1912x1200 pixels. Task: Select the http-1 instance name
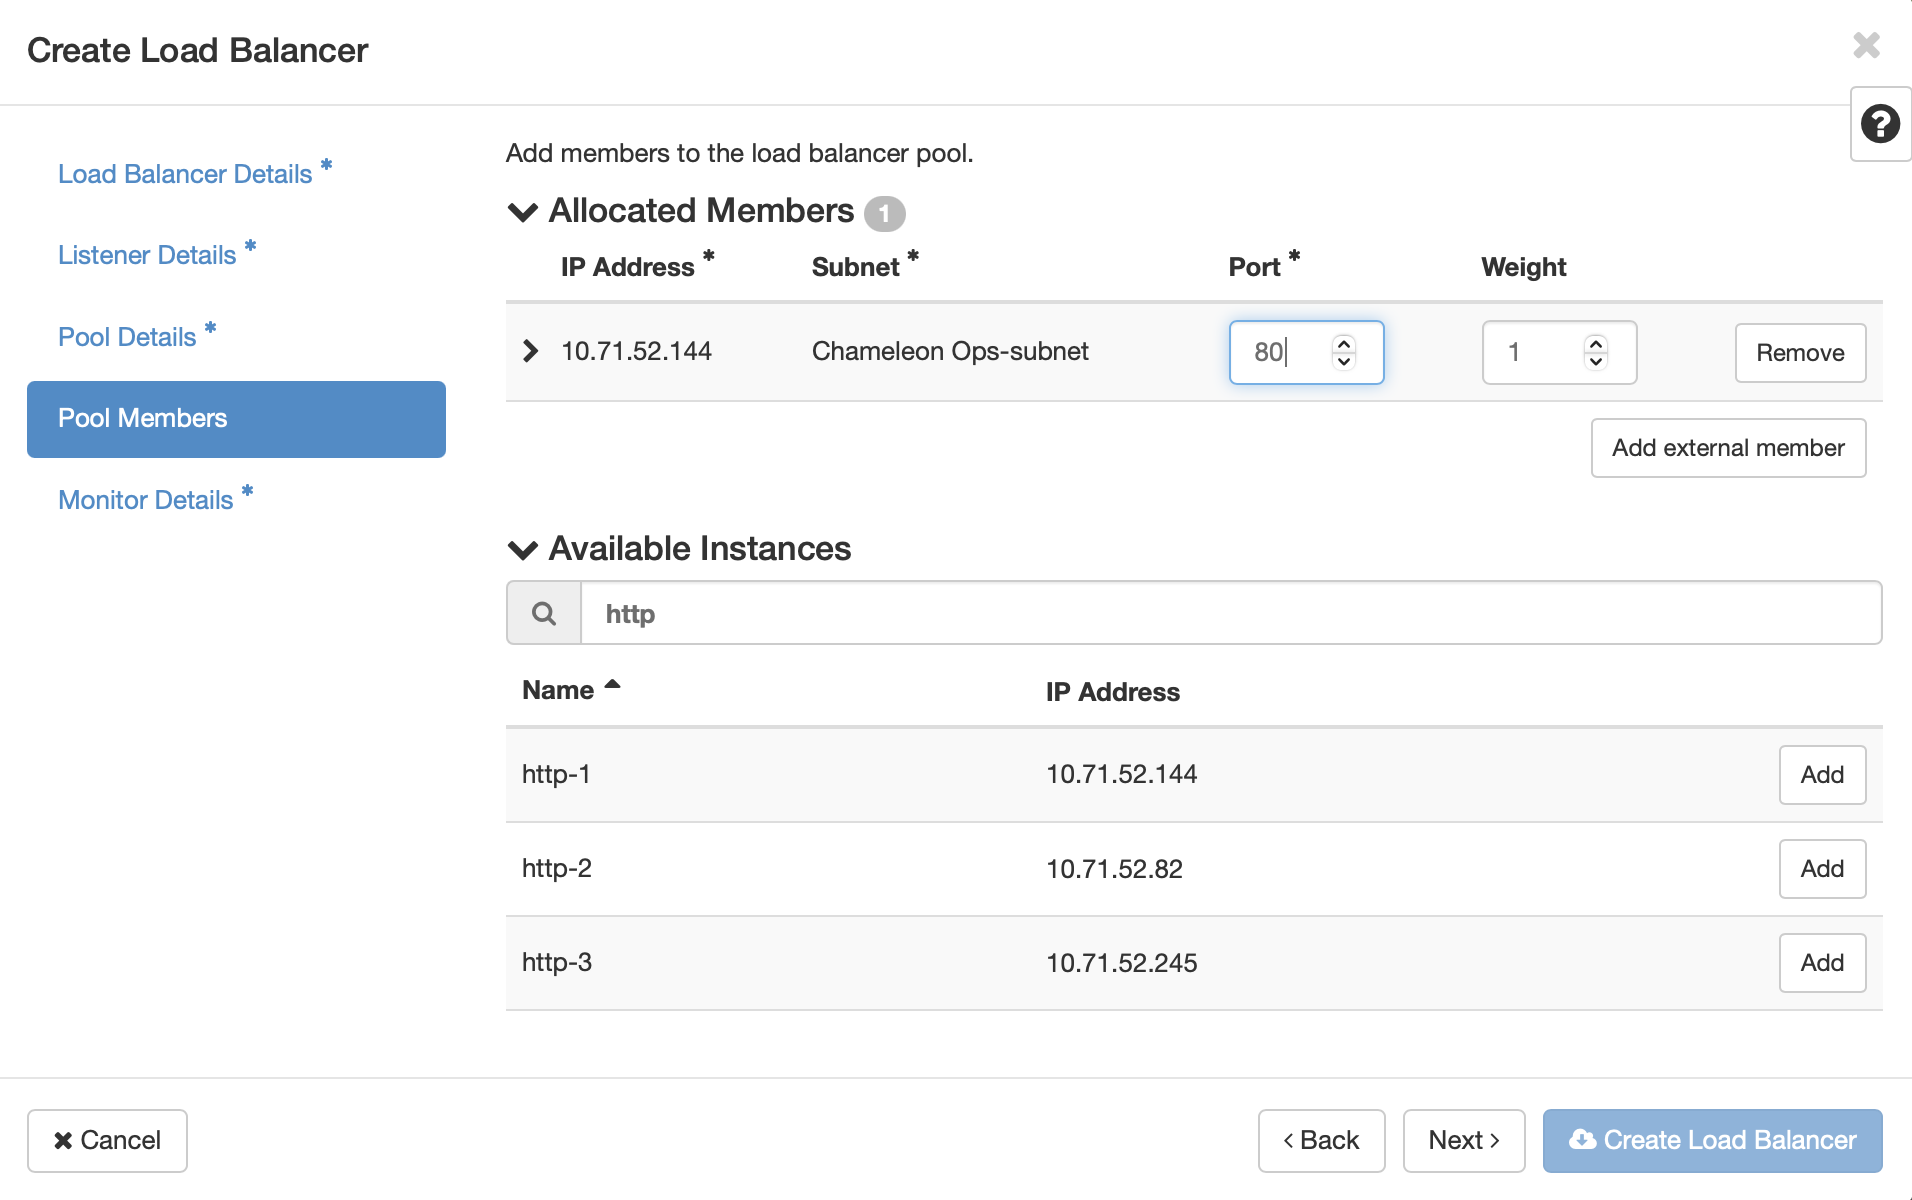coord(556,774)
